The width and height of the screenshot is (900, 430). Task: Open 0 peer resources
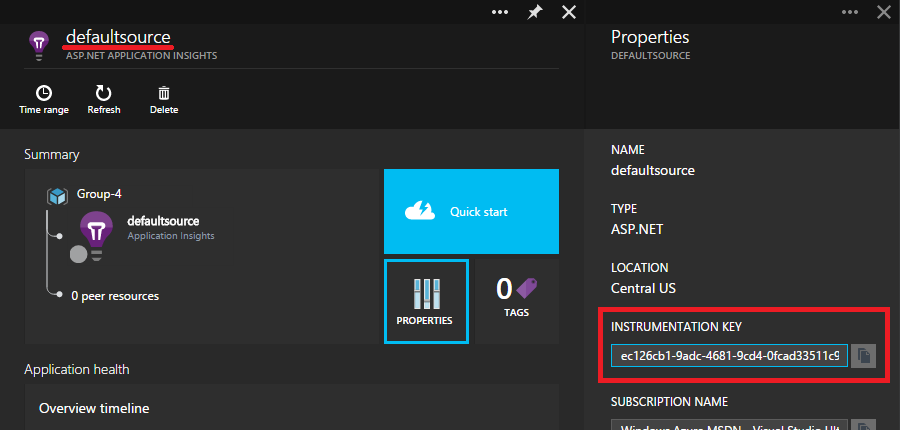click(x=115, y=296)
